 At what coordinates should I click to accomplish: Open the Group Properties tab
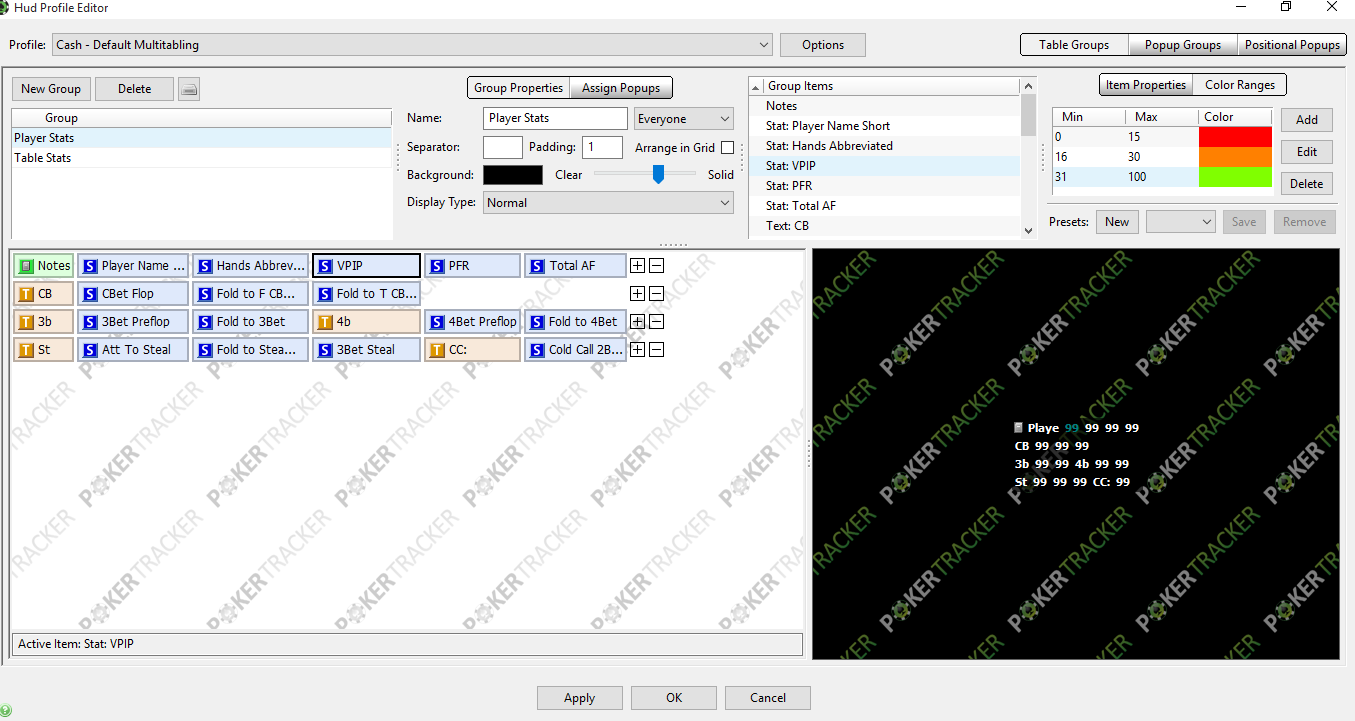point(518,88)
